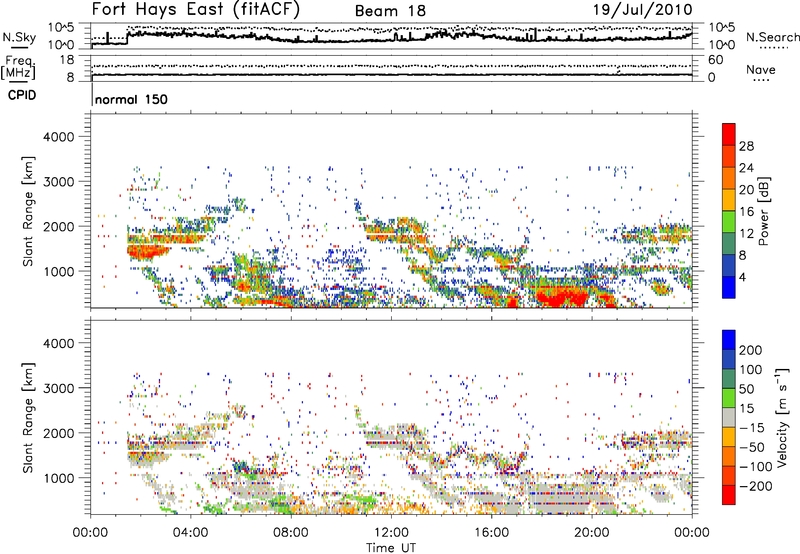Click the "CPID" label
This screenshot has height=554, width=800.
click(x=21, y=95)
